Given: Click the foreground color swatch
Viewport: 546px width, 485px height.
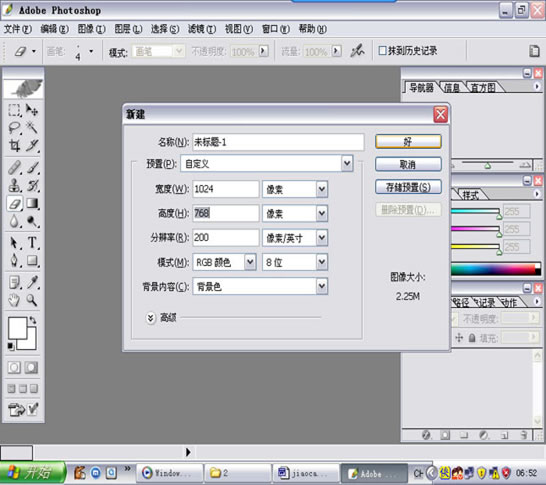Looking at the screenshot, I should (17, 327).
